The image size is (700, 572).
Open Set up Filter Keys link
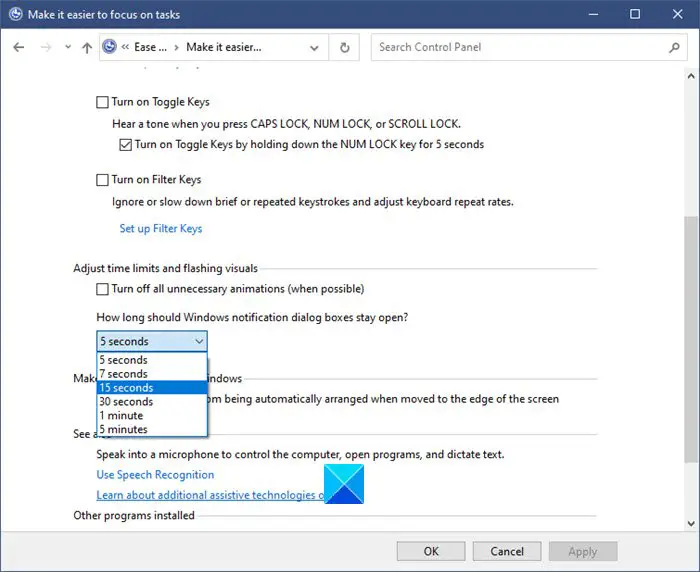pos(161,229)
